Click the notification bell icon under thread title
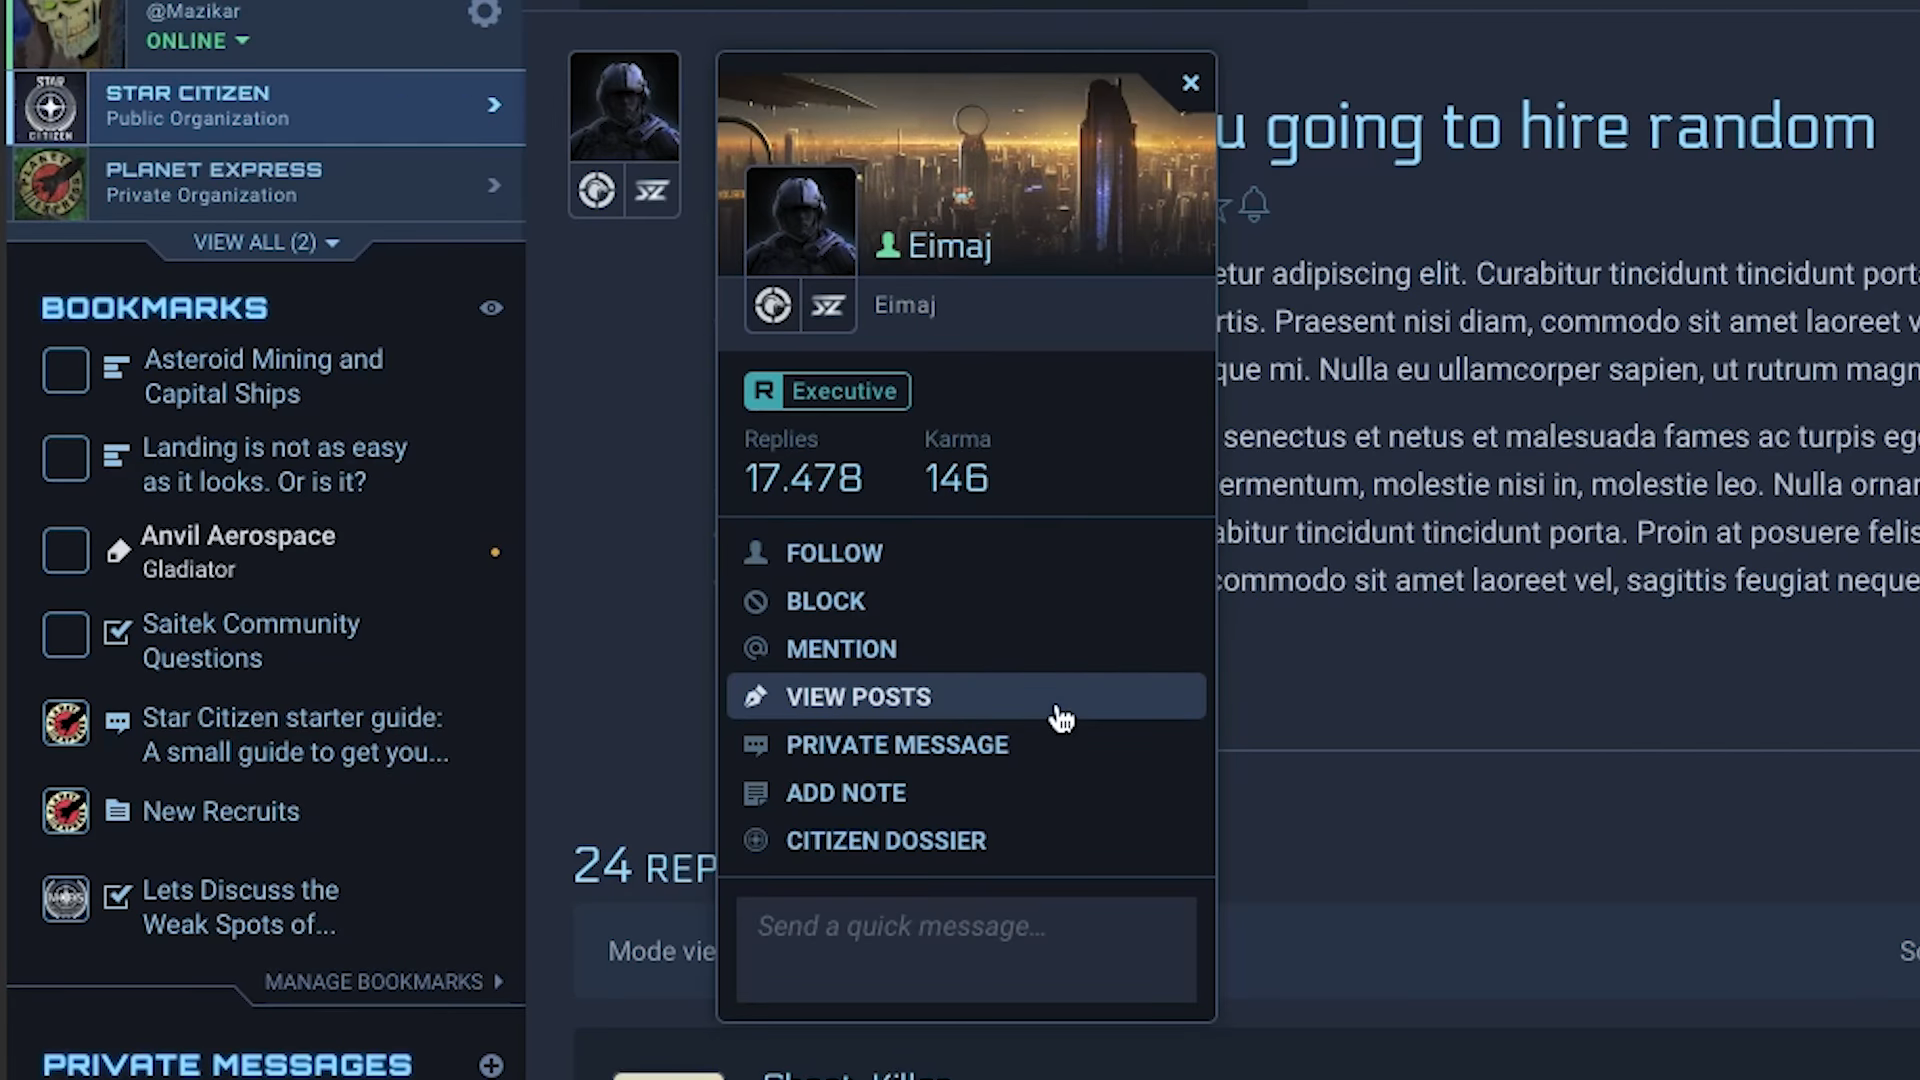Screen dimensions: 1920x1080 (x=1254, y=205)
